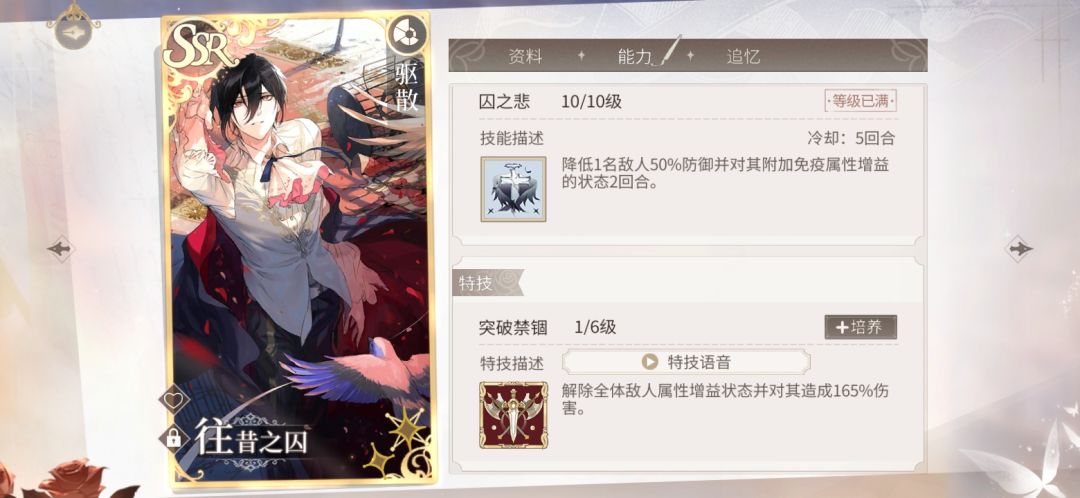Screen dimensions: 1080x498
Task: Tap the 培养 upgrade button
Action: (860, 327)
